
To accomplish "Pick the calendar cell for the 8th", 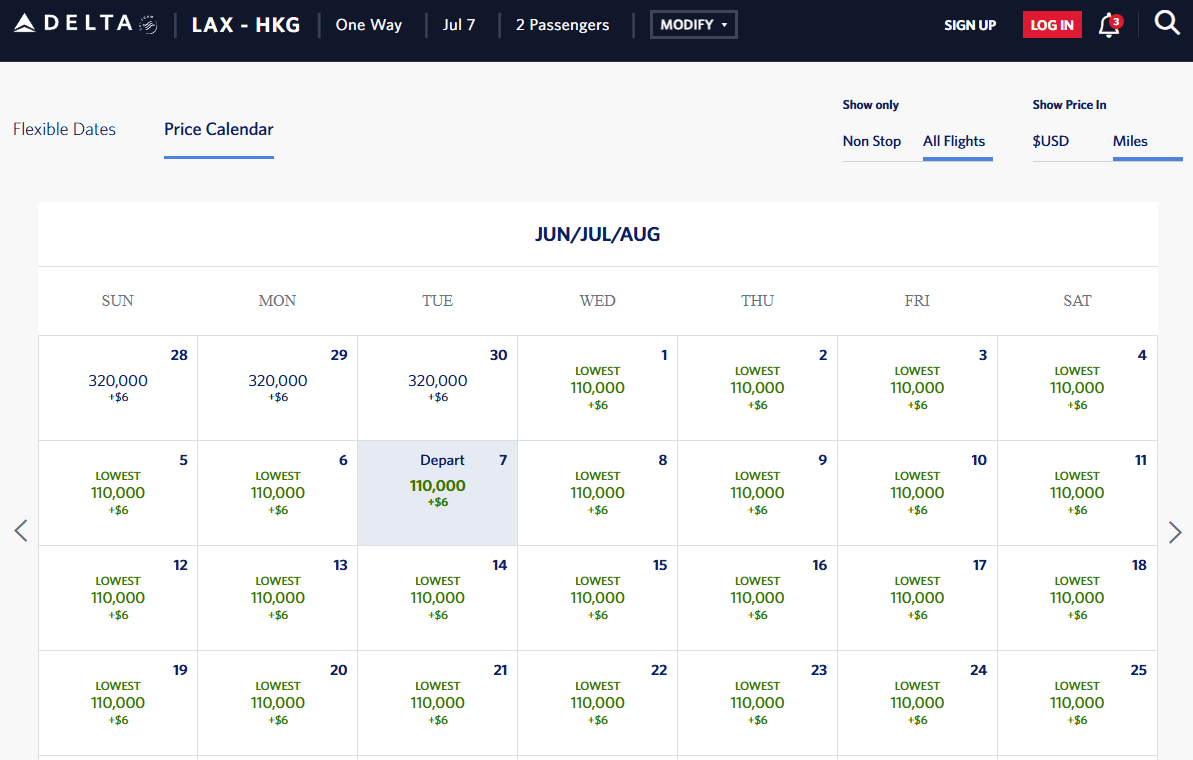I will point(597,493).
